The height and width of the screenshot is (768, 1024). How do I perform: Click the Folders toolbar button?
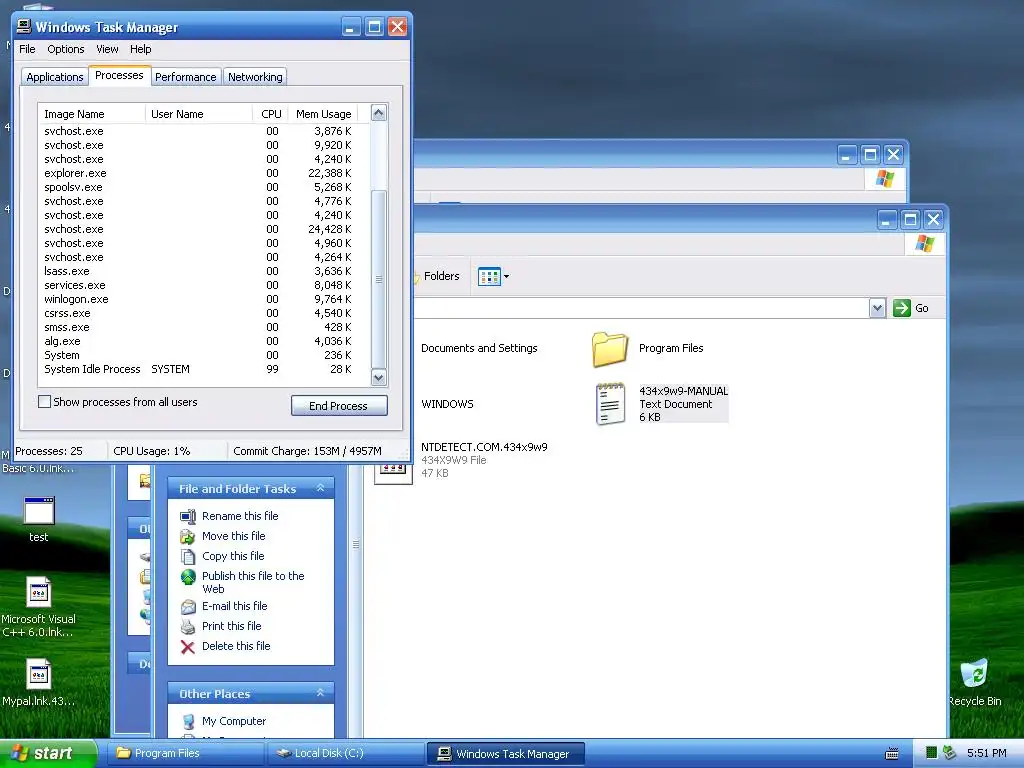point(441,276)
